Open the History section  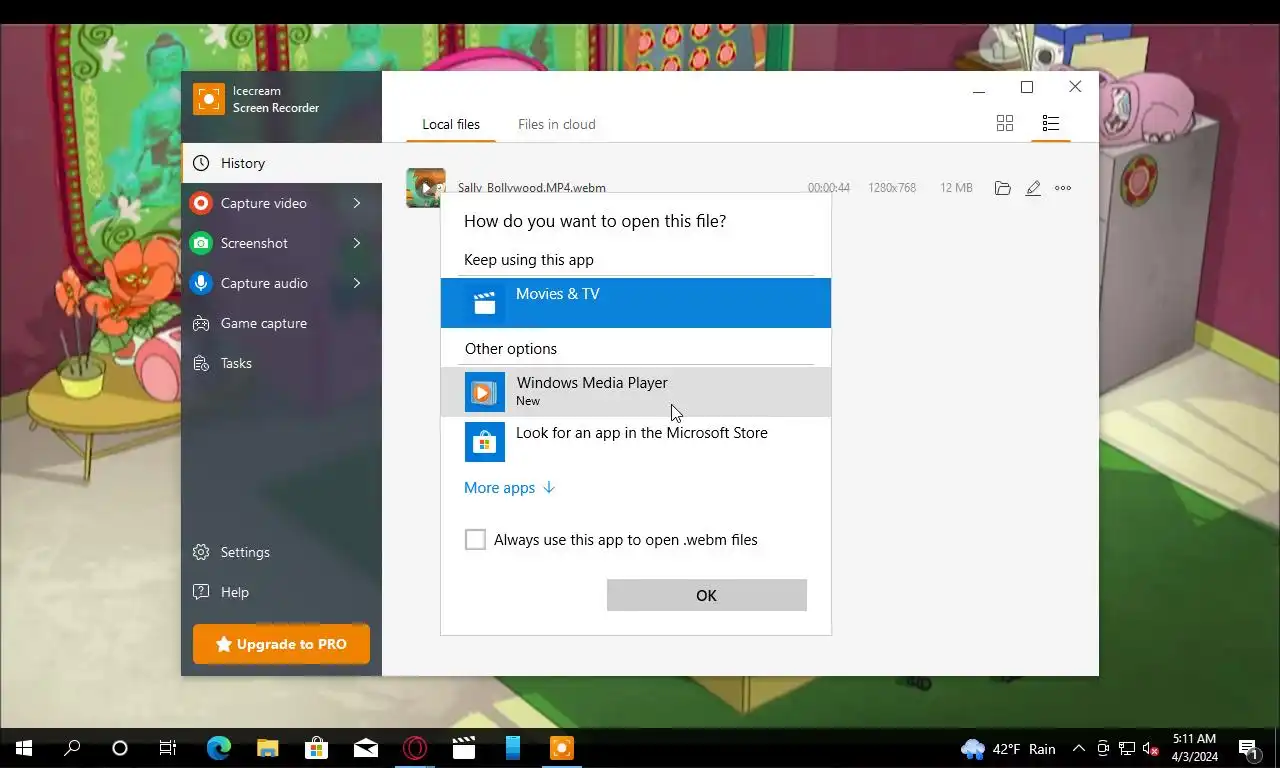[282, 163]
